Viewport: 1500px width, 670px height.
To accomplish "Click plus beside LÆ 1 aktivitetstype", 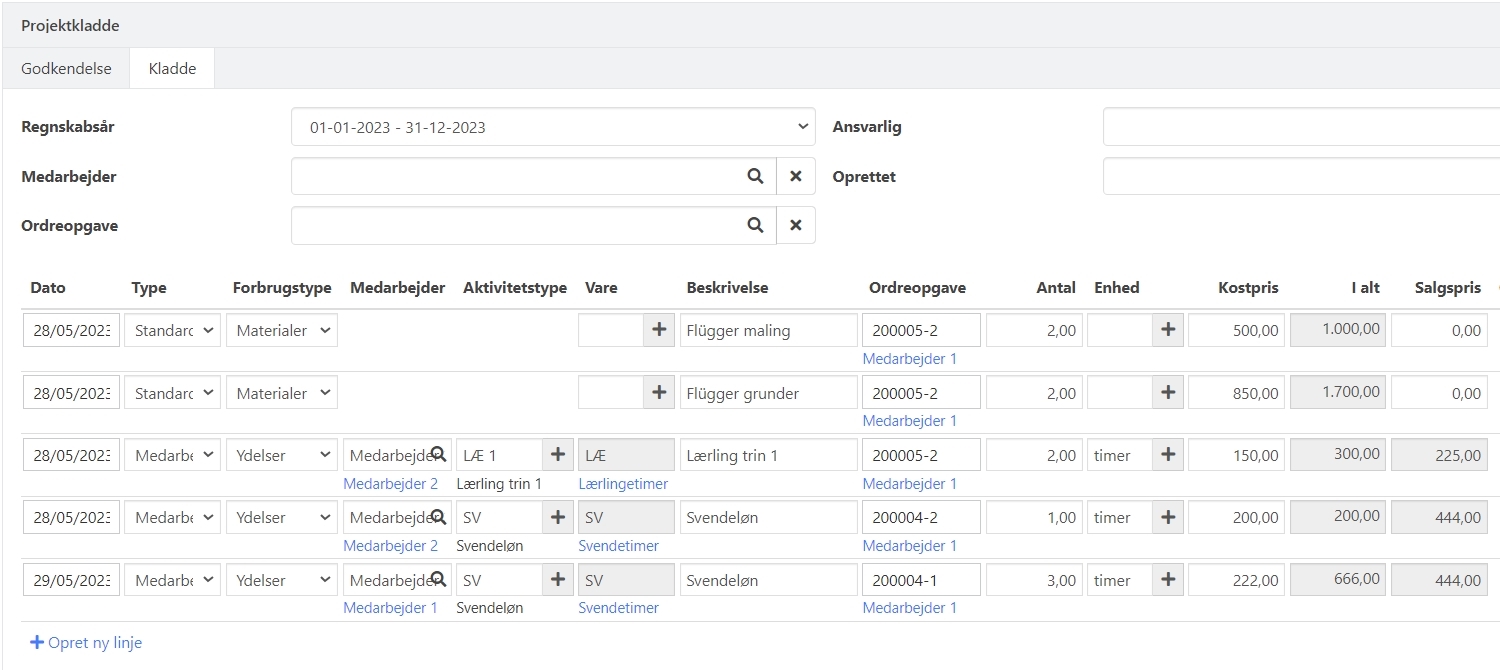I will point(558,455).
